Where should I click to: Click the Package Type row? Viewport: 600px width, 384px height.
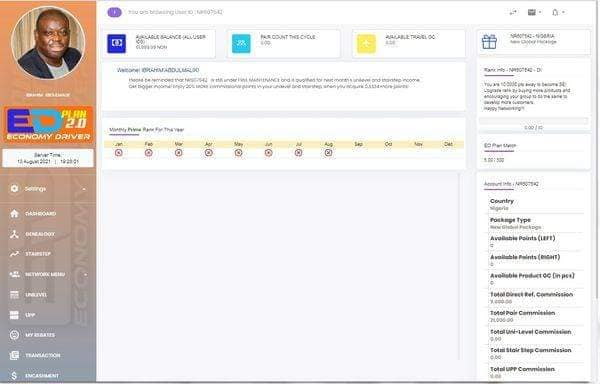[536, 223]
